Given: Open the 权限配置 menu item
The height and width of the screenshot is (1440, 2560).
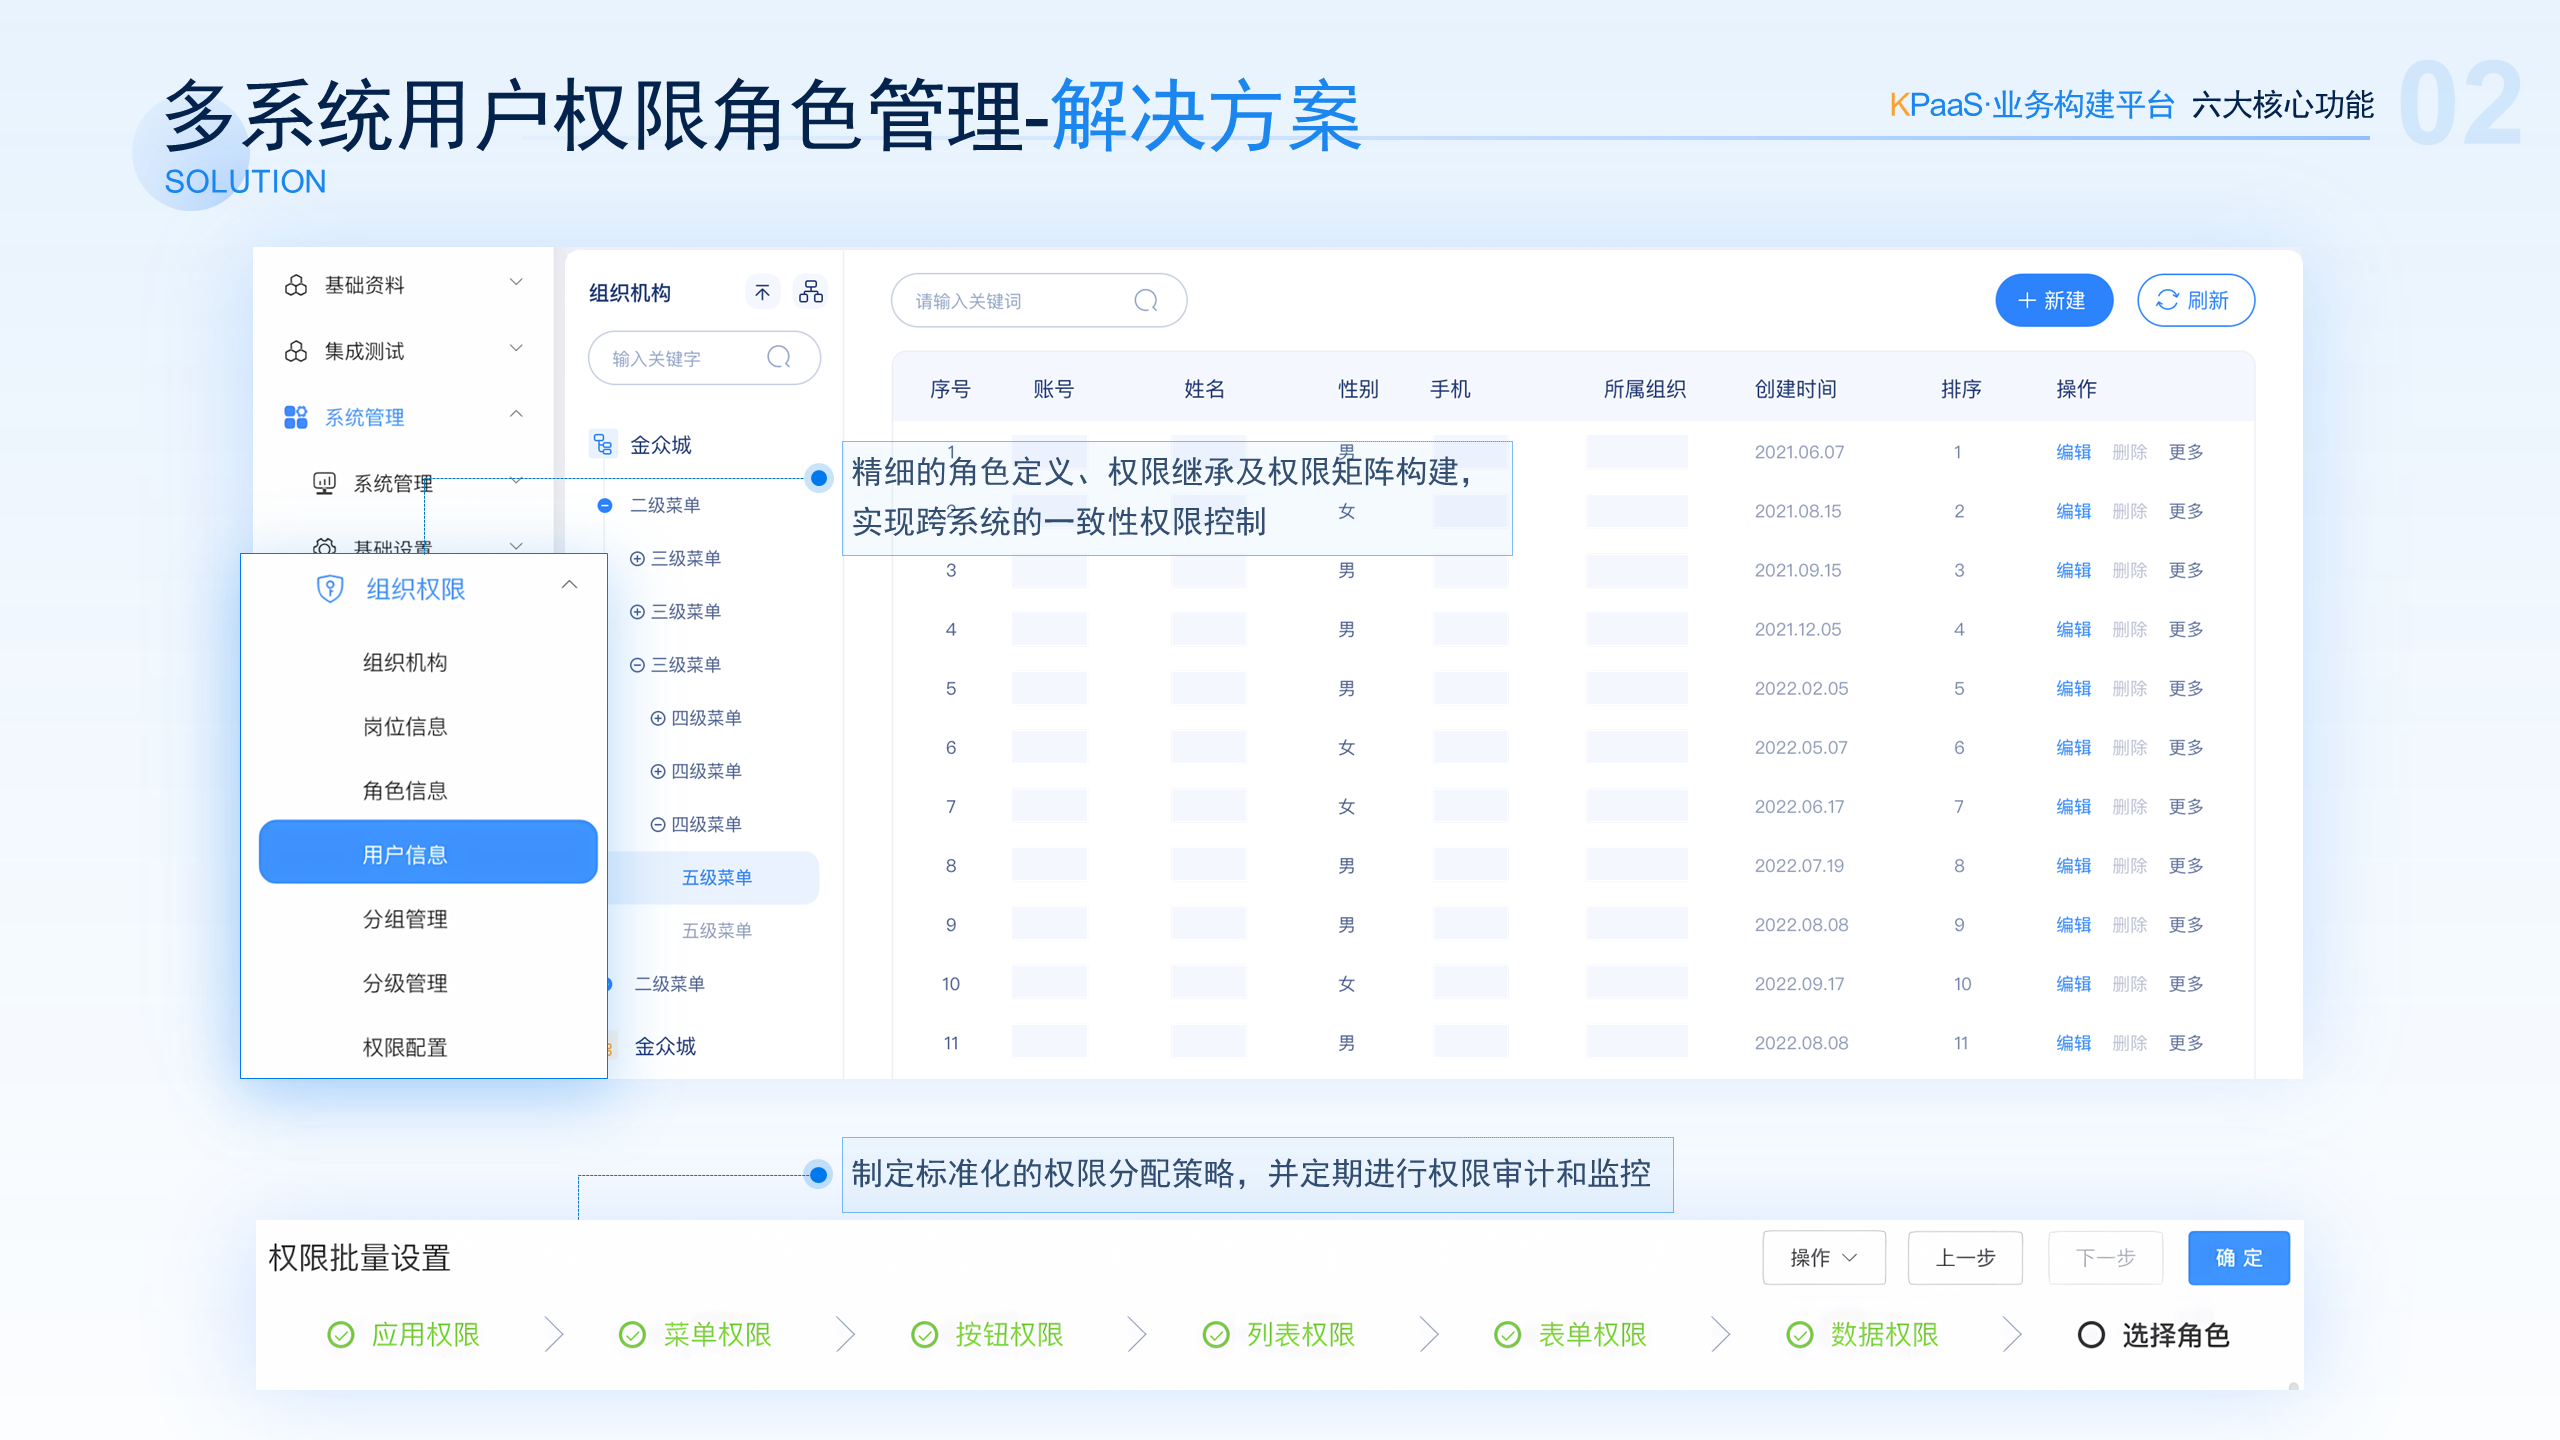Looking at the screenshot, I should 405,1047.
